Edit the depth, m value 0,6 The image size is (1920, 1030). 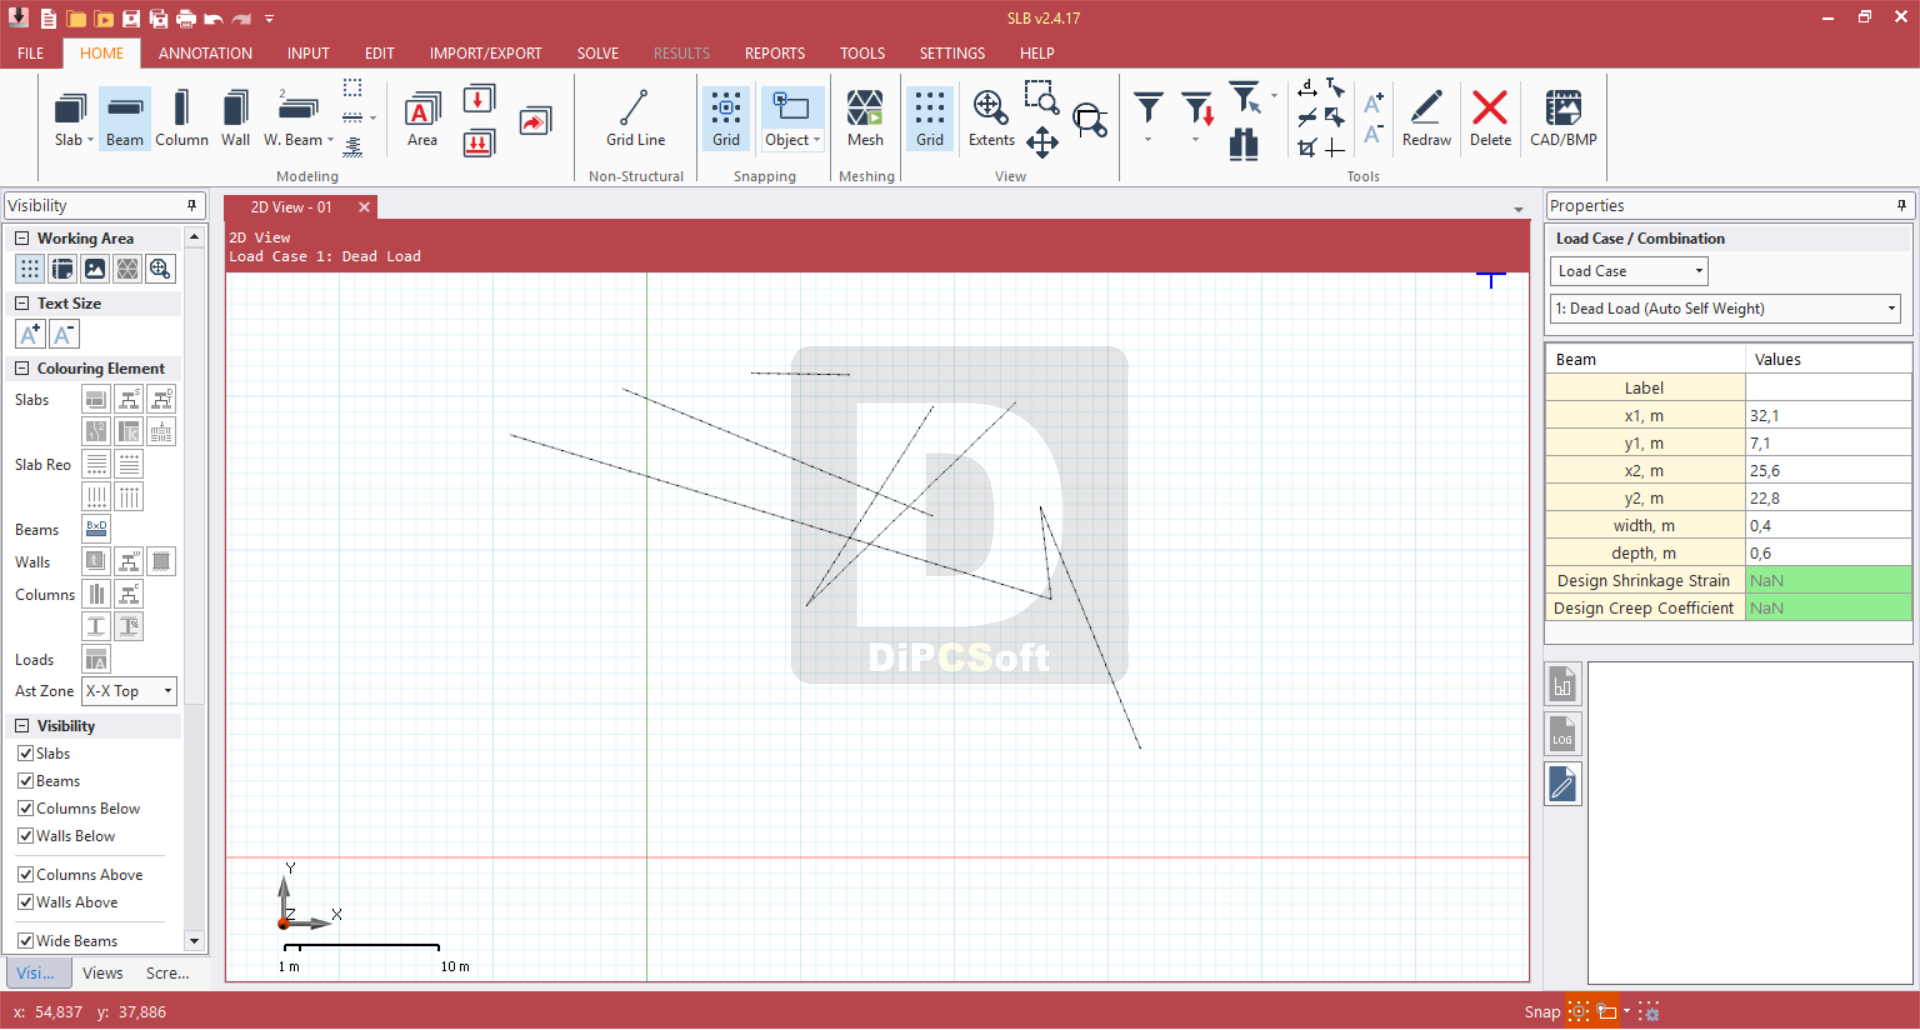click(1828, 553)
